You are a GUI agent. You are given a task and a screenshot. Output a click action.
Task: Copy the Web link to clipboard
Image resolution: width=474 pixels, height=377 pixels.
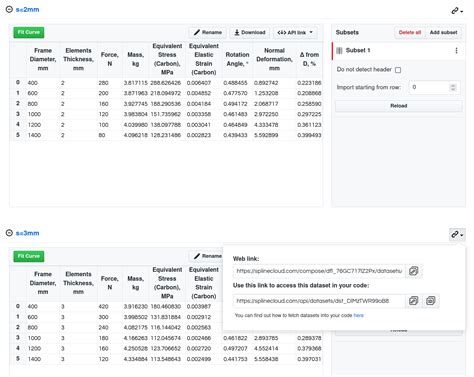tap(413, 271)
